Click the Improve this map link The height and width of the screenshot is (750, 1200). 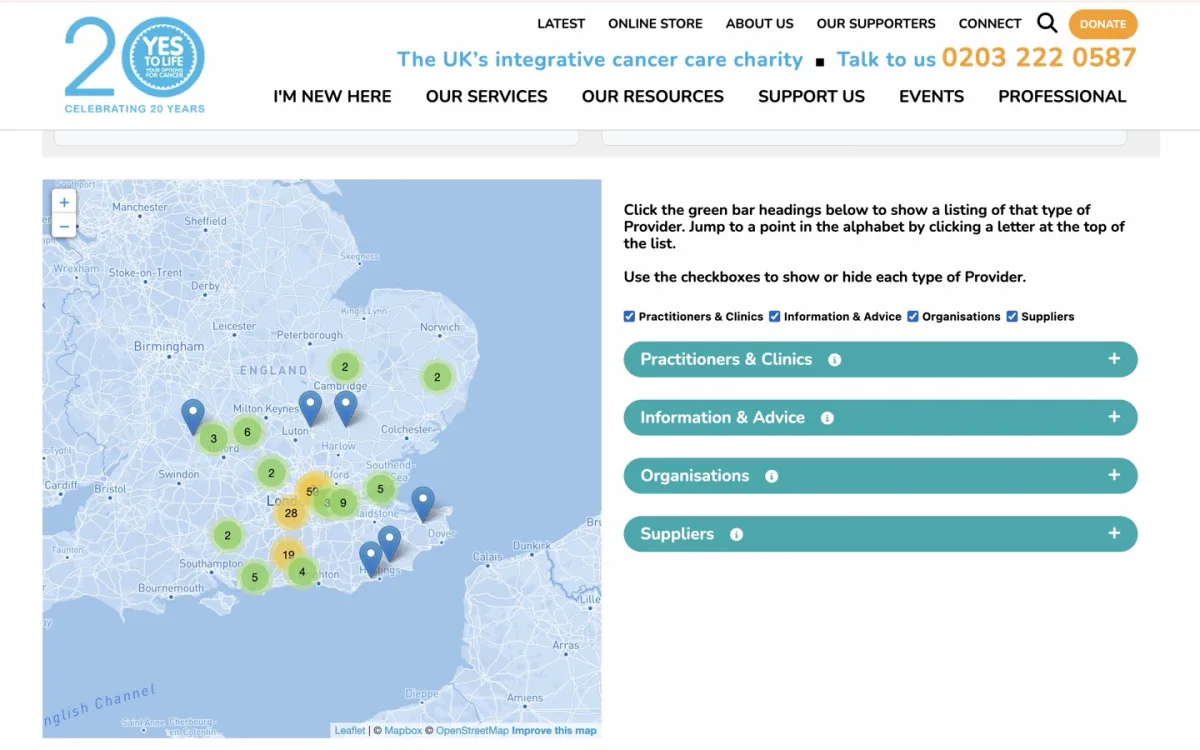[x=554, y=731]
